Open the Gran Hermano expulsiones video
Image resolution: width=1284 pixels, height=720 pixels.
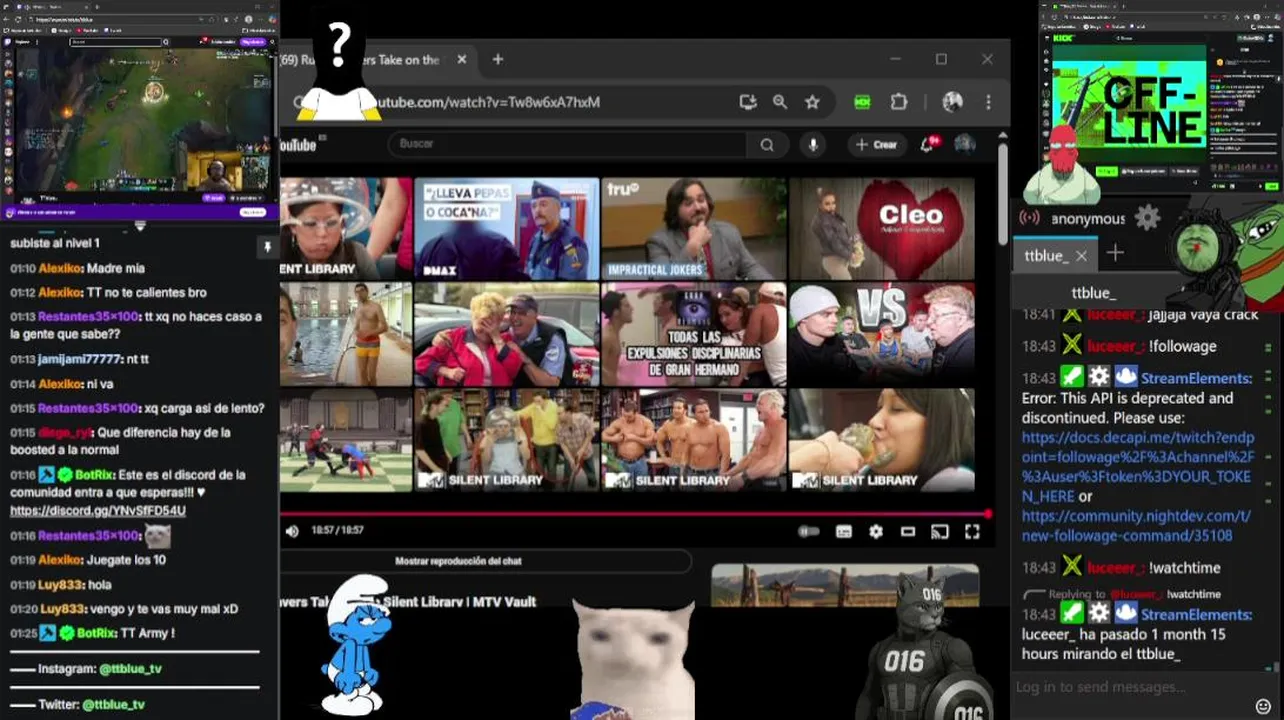(x=693, y=334)
